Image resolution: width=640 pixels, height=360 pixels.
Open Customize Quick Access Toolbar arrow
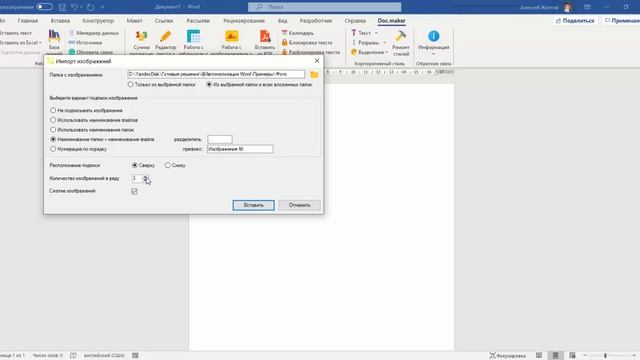pos(102,7)
